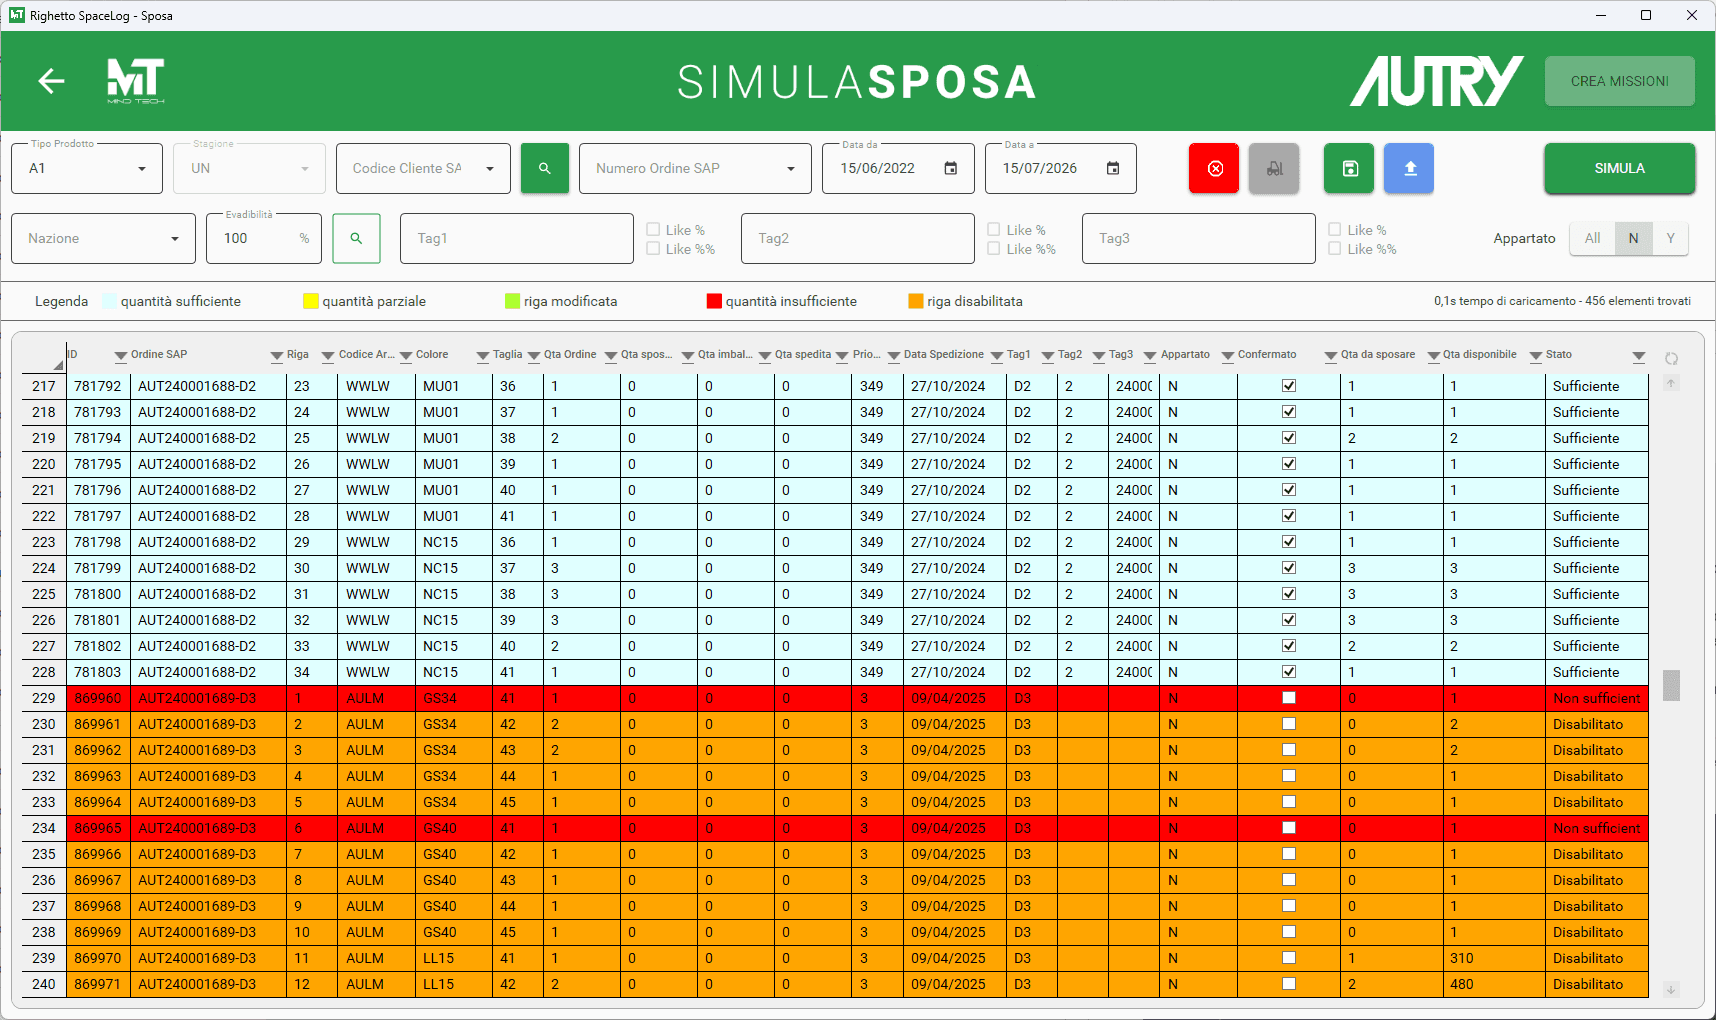Click the scroll-up arrow of the grid
The image size is (1716, 1020).
tap(1671, 383)
